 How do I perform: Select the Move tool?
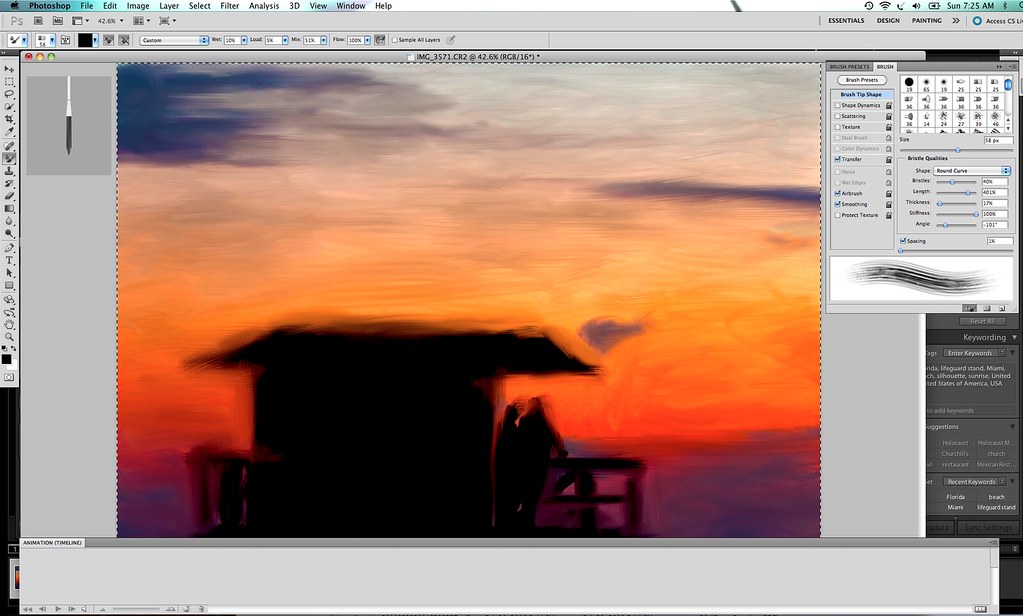[11, 70]
